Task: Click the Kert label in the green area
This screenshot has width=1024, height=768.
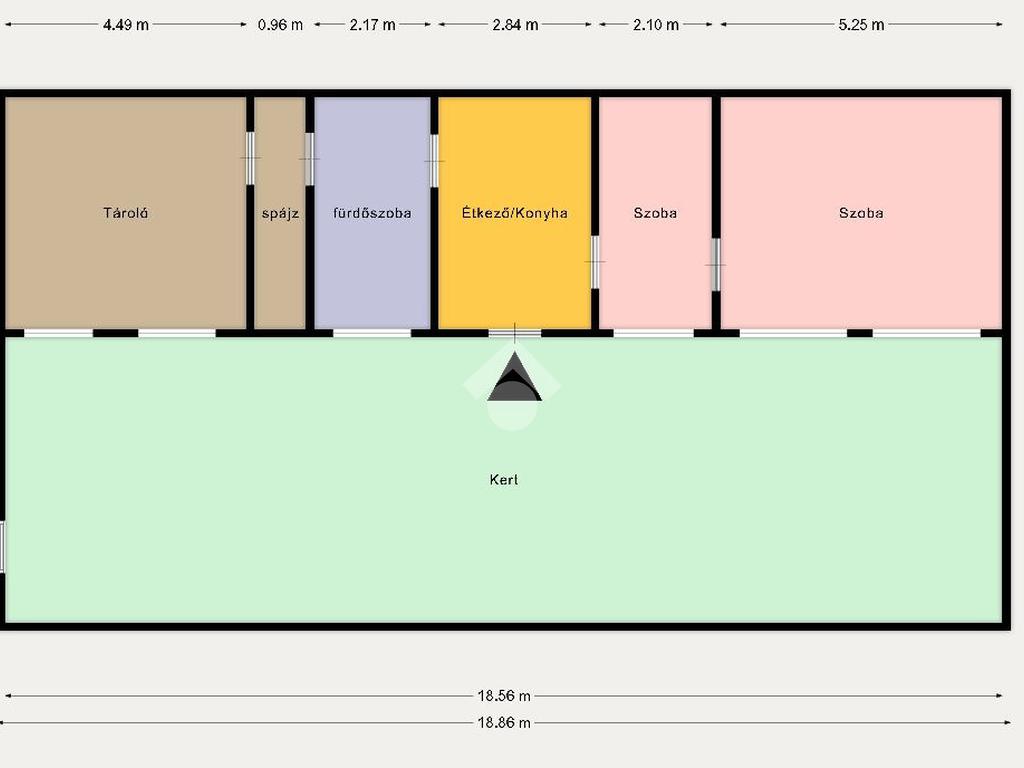Action: tap(504, 480)
